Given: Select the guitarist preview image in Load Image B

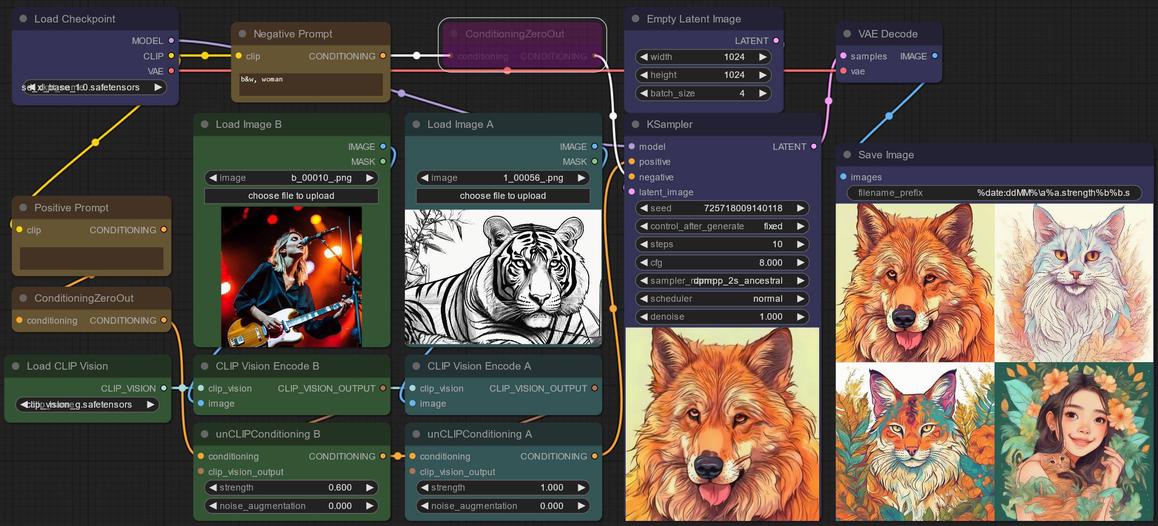Looking at the screenshot, I should coord(291,277).
